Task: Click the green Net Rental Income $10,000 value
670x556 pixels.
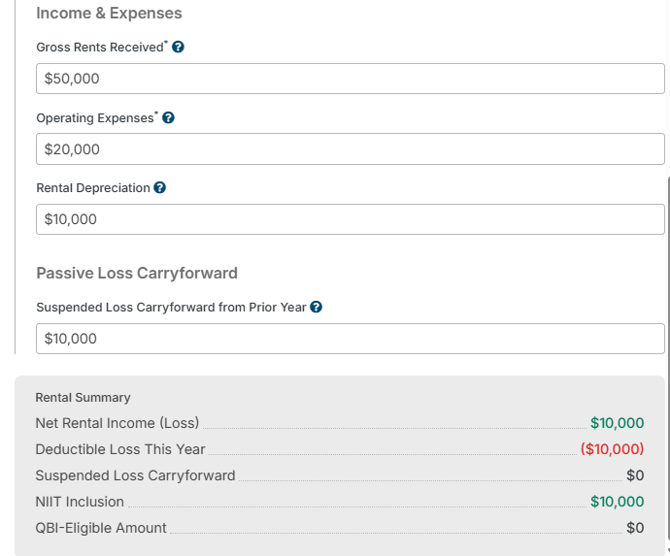Action: tap(617, 423)
